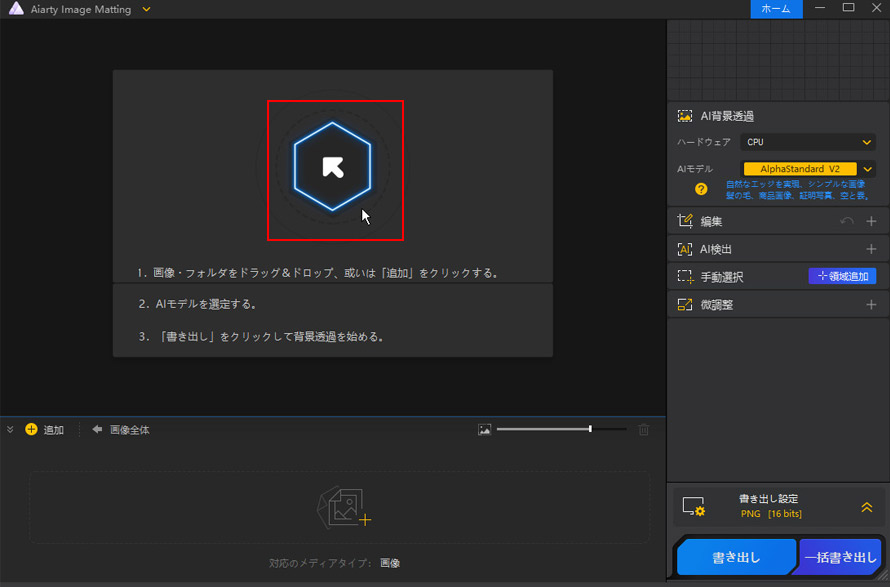The image size is (890, 587).
Task: Click the AI検出 panel icon
Action: 683,248
